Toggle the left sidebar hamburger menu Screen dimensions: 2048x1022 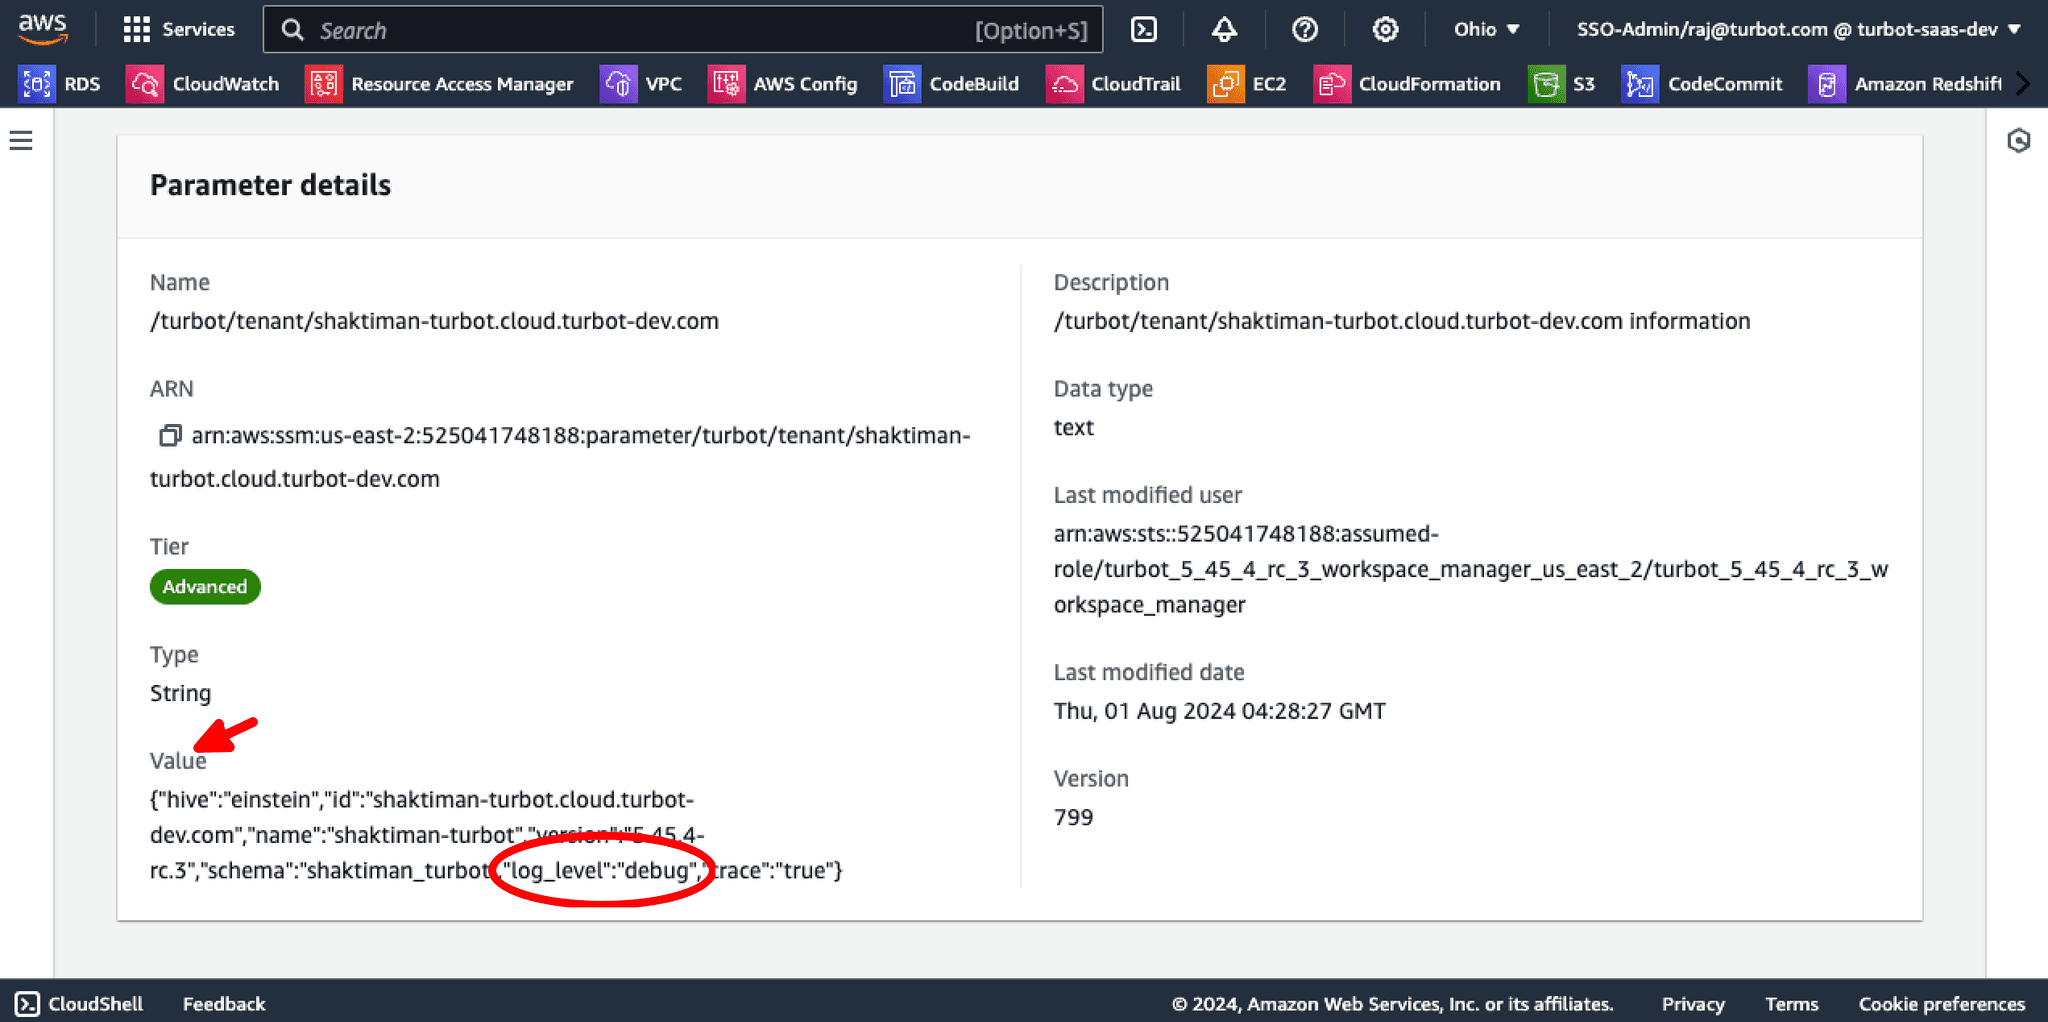[21, 141]
